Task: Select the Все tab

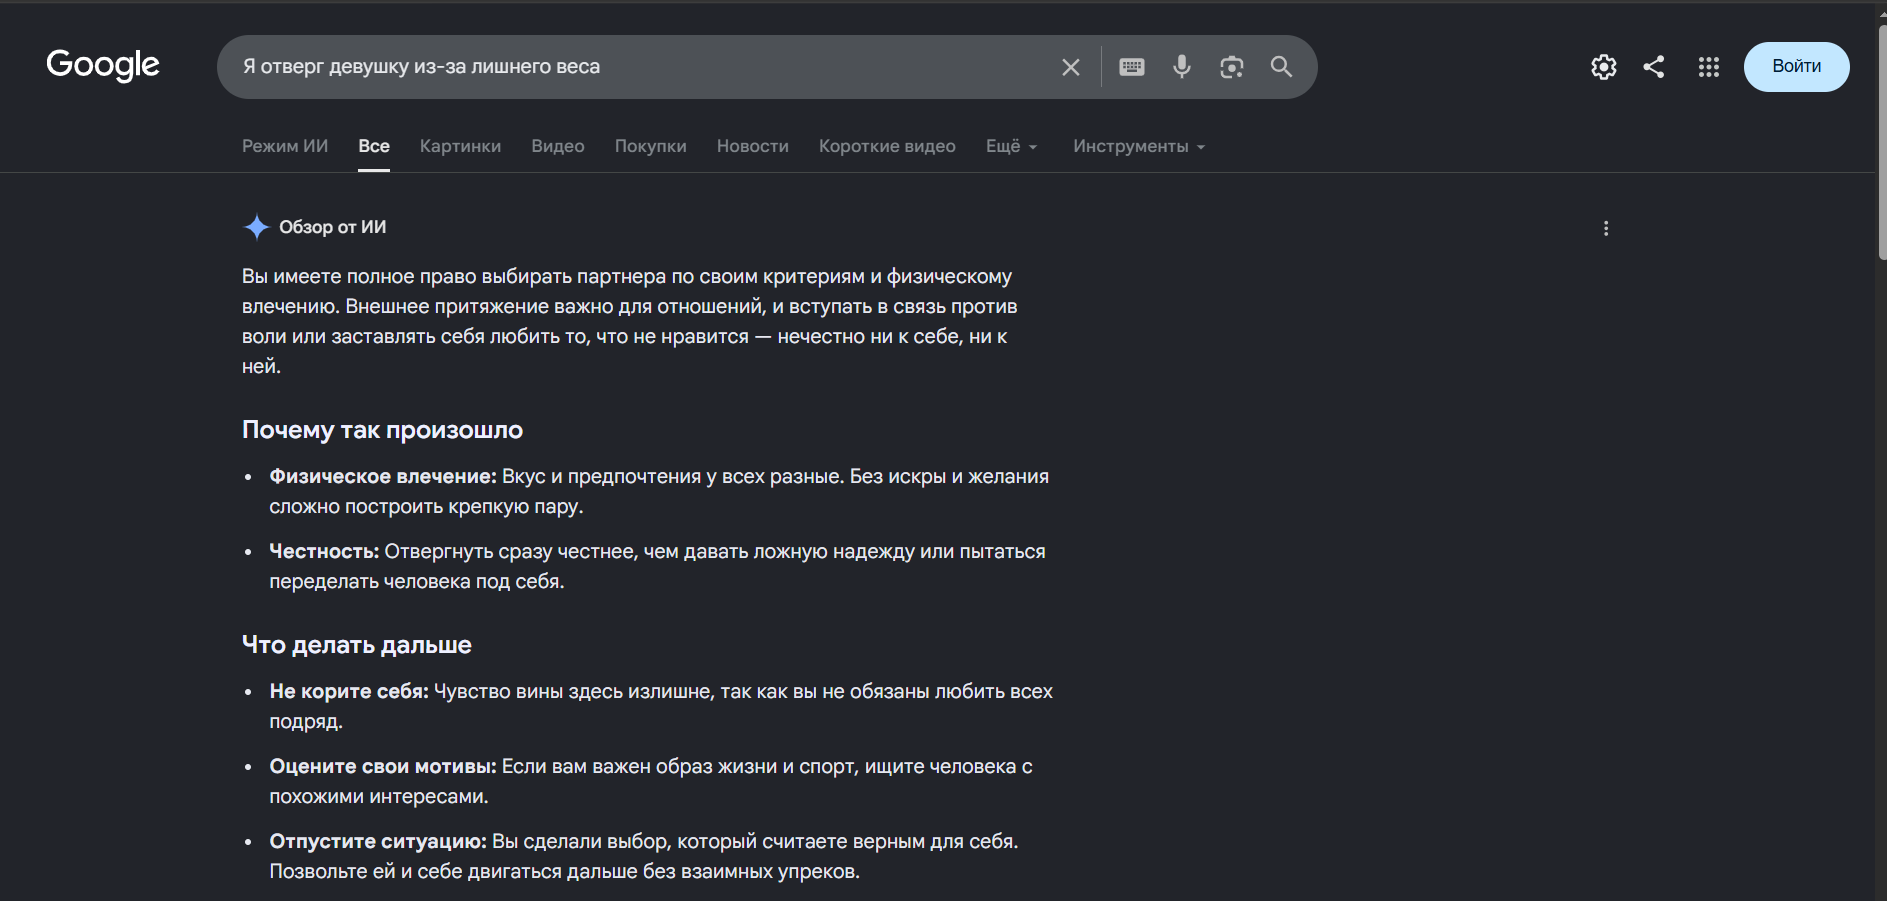Action: [374, 146]
